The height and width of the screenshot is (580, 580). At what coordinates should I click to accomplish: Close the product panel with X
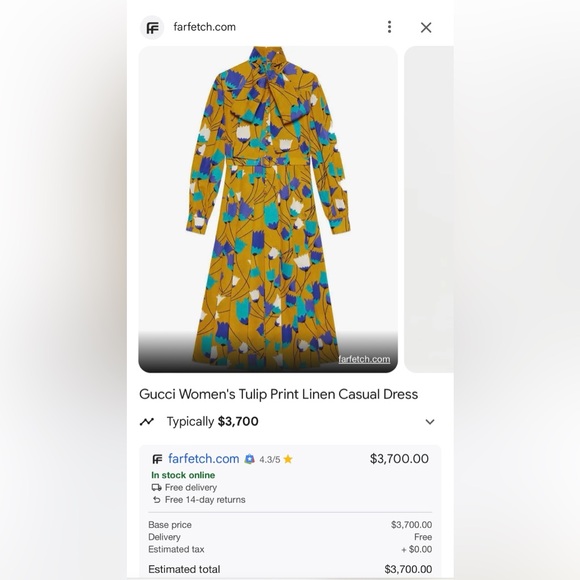(x=426, y=27)
